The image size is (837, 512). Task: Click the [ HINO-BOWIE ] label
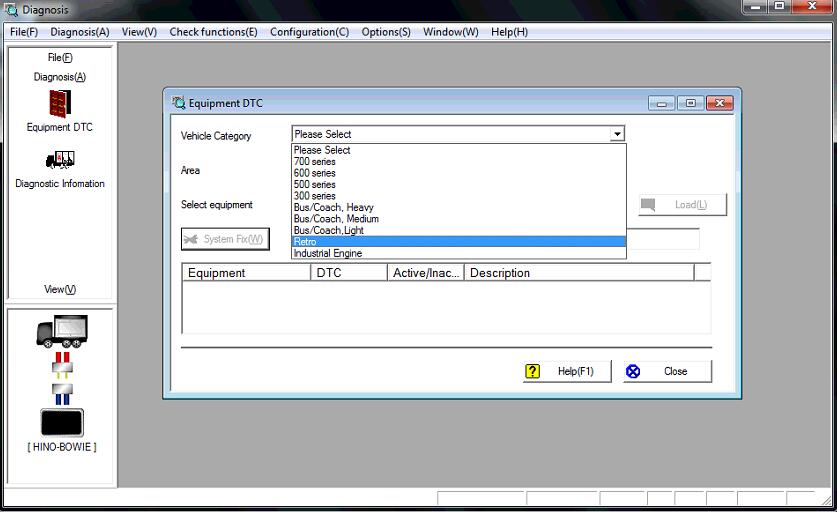click(62, 447)
